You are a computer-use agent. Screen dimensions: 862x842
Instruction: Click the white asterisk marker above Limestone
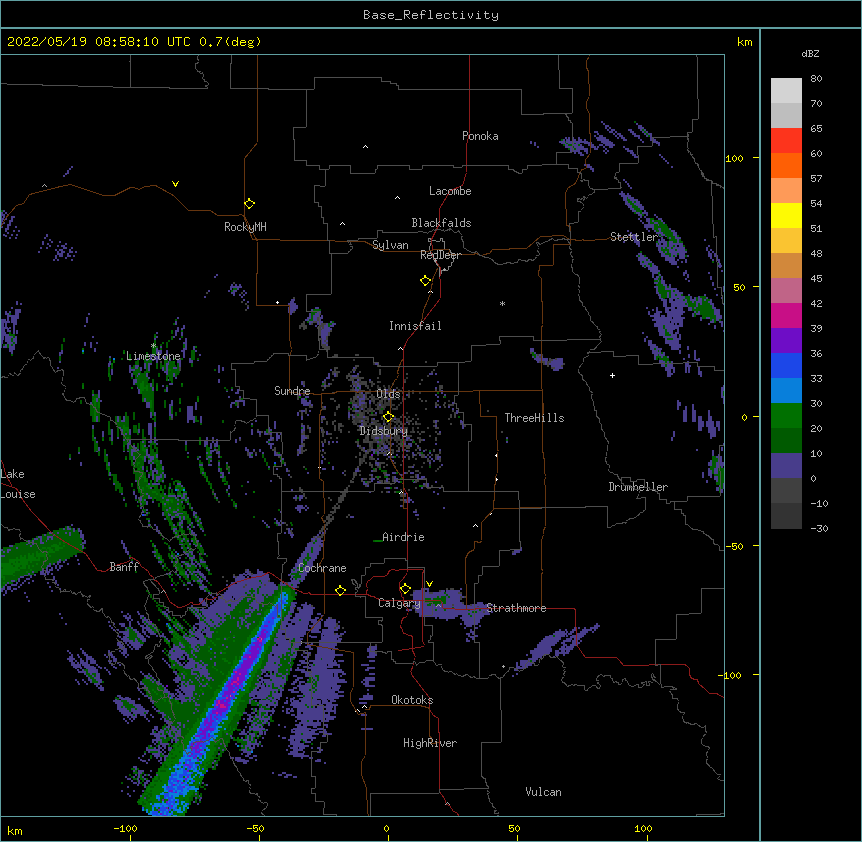tap(153, 346)
